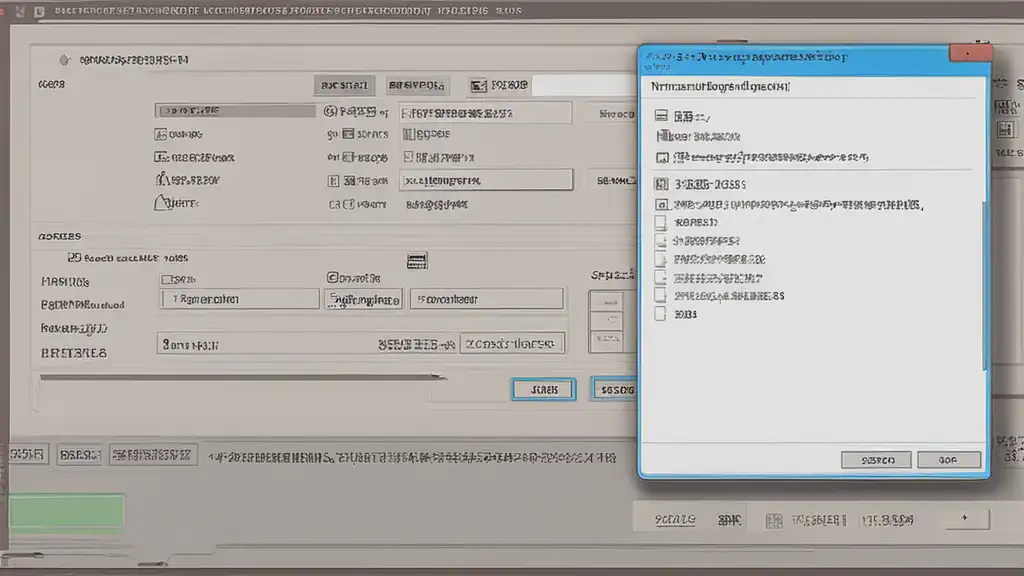The width and height of the screenshot is (1024, 576).
Task: Select the highlighted entry heading the left list
Action: (x=235, y=111)
